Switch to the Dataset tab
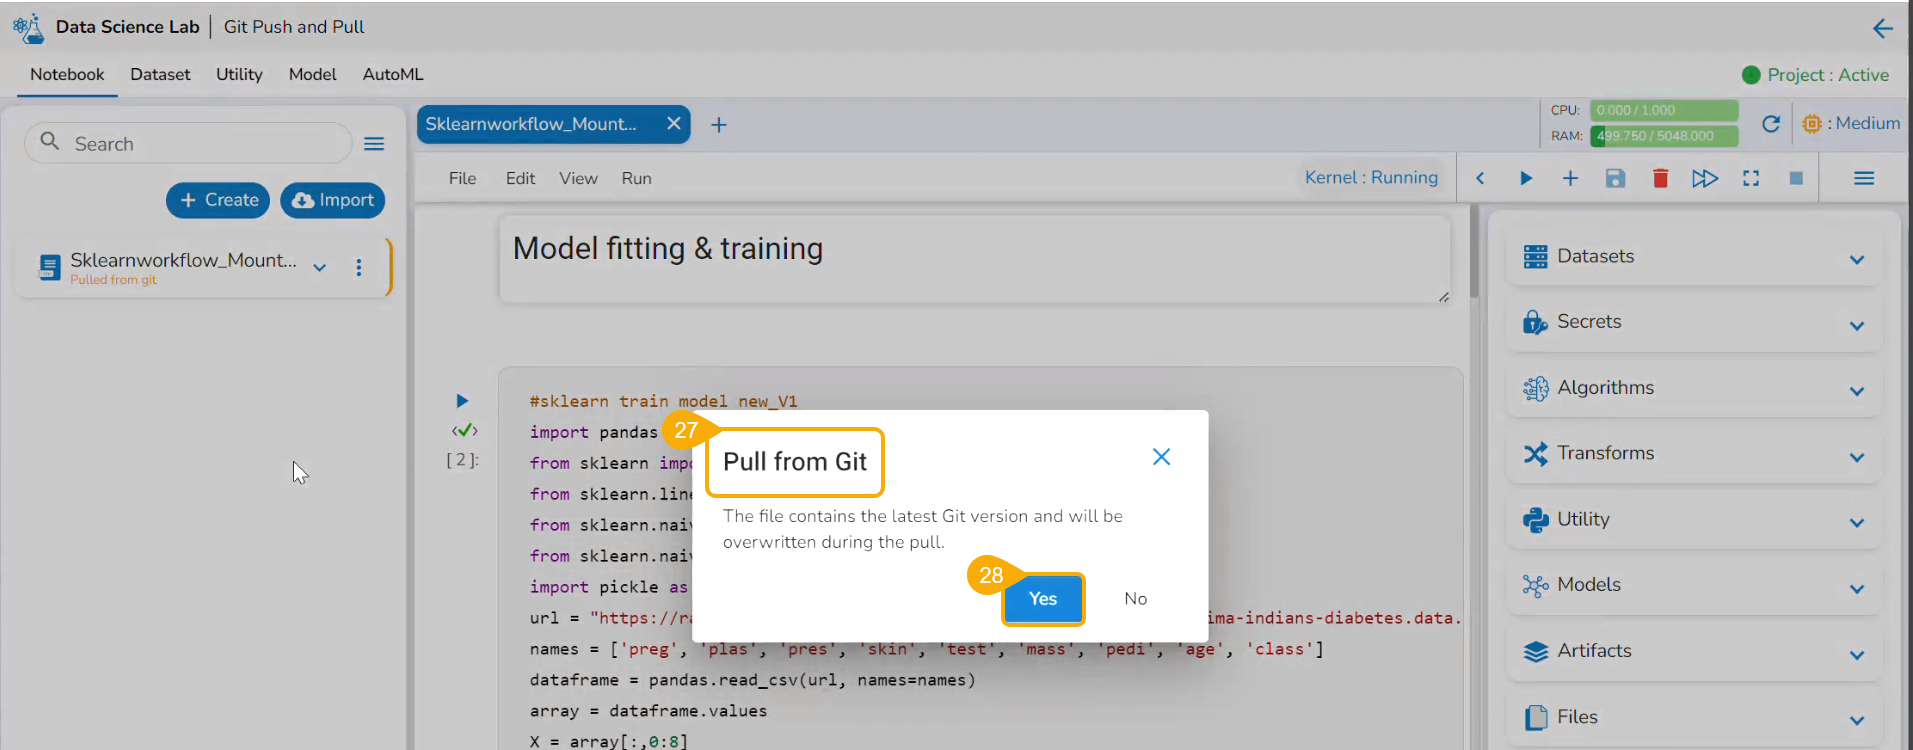1913x750 pixels. click(x=160, y=75)
